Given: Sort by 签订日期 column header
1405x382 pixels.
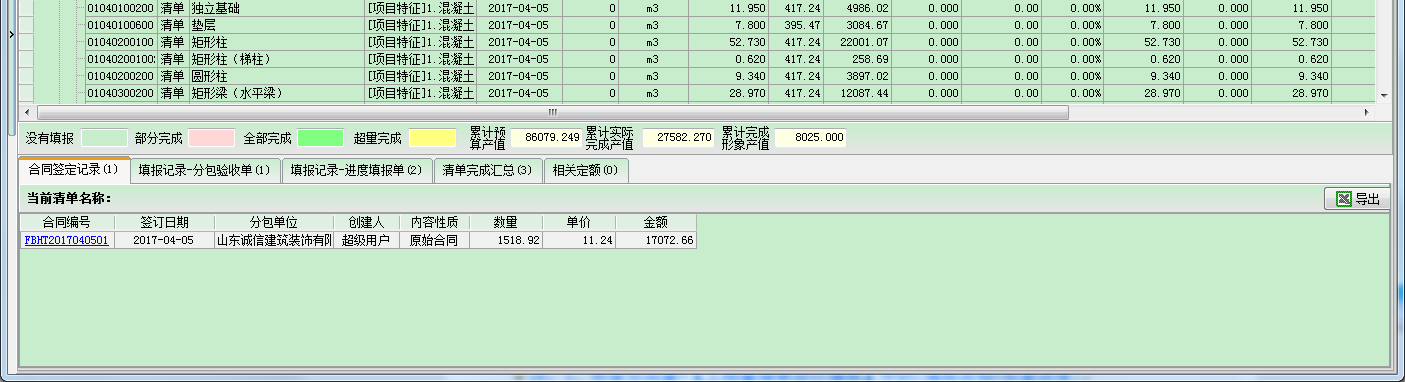Looking at the screenshot, I should pyautogui.click(x=164, y=222).
